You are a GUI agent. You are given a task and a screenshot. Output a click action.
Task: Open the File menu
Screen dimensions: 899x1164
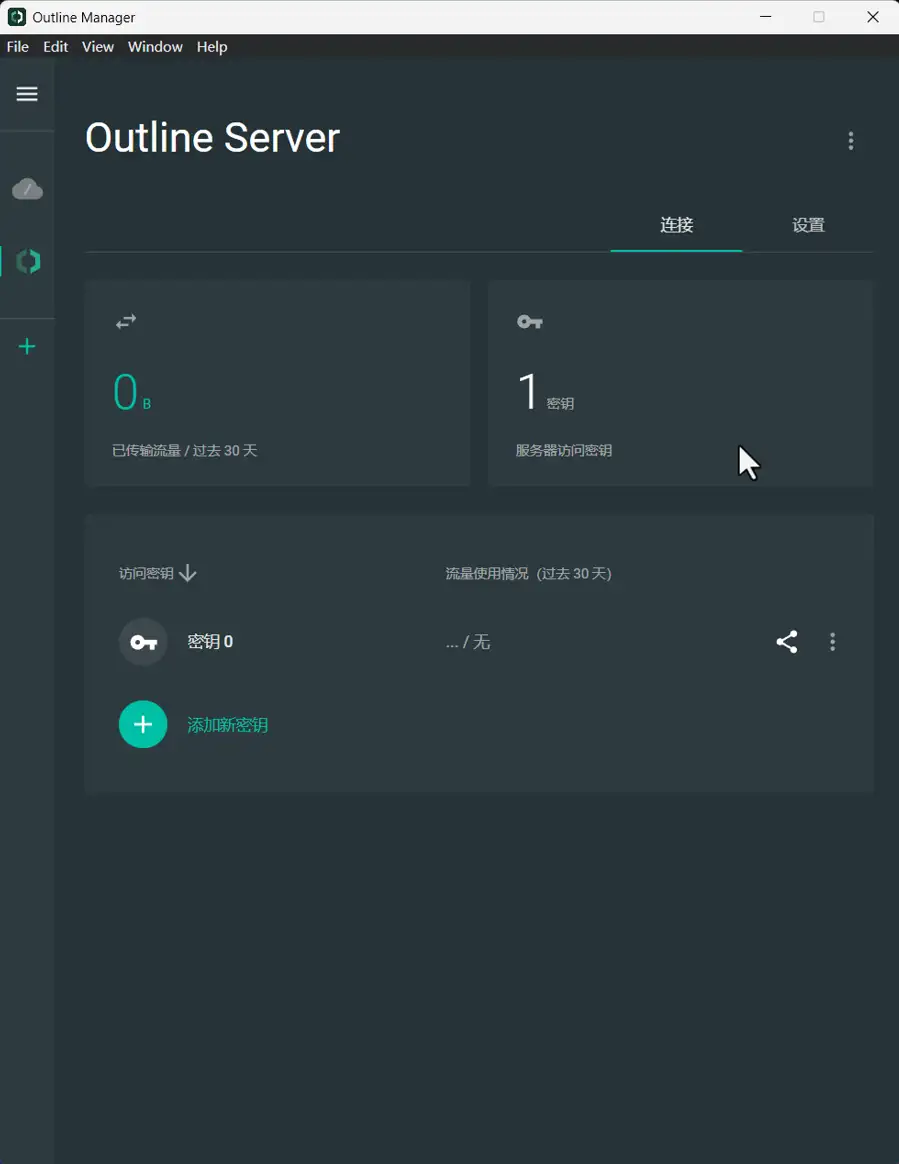(x=18, y=47)
